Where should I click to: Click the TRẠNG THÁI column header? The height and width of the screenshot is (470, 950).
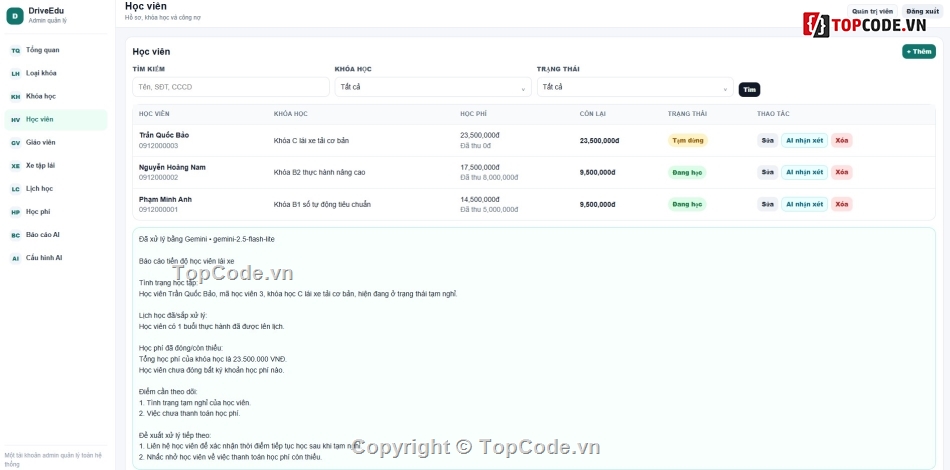click(x=687, y=114)
